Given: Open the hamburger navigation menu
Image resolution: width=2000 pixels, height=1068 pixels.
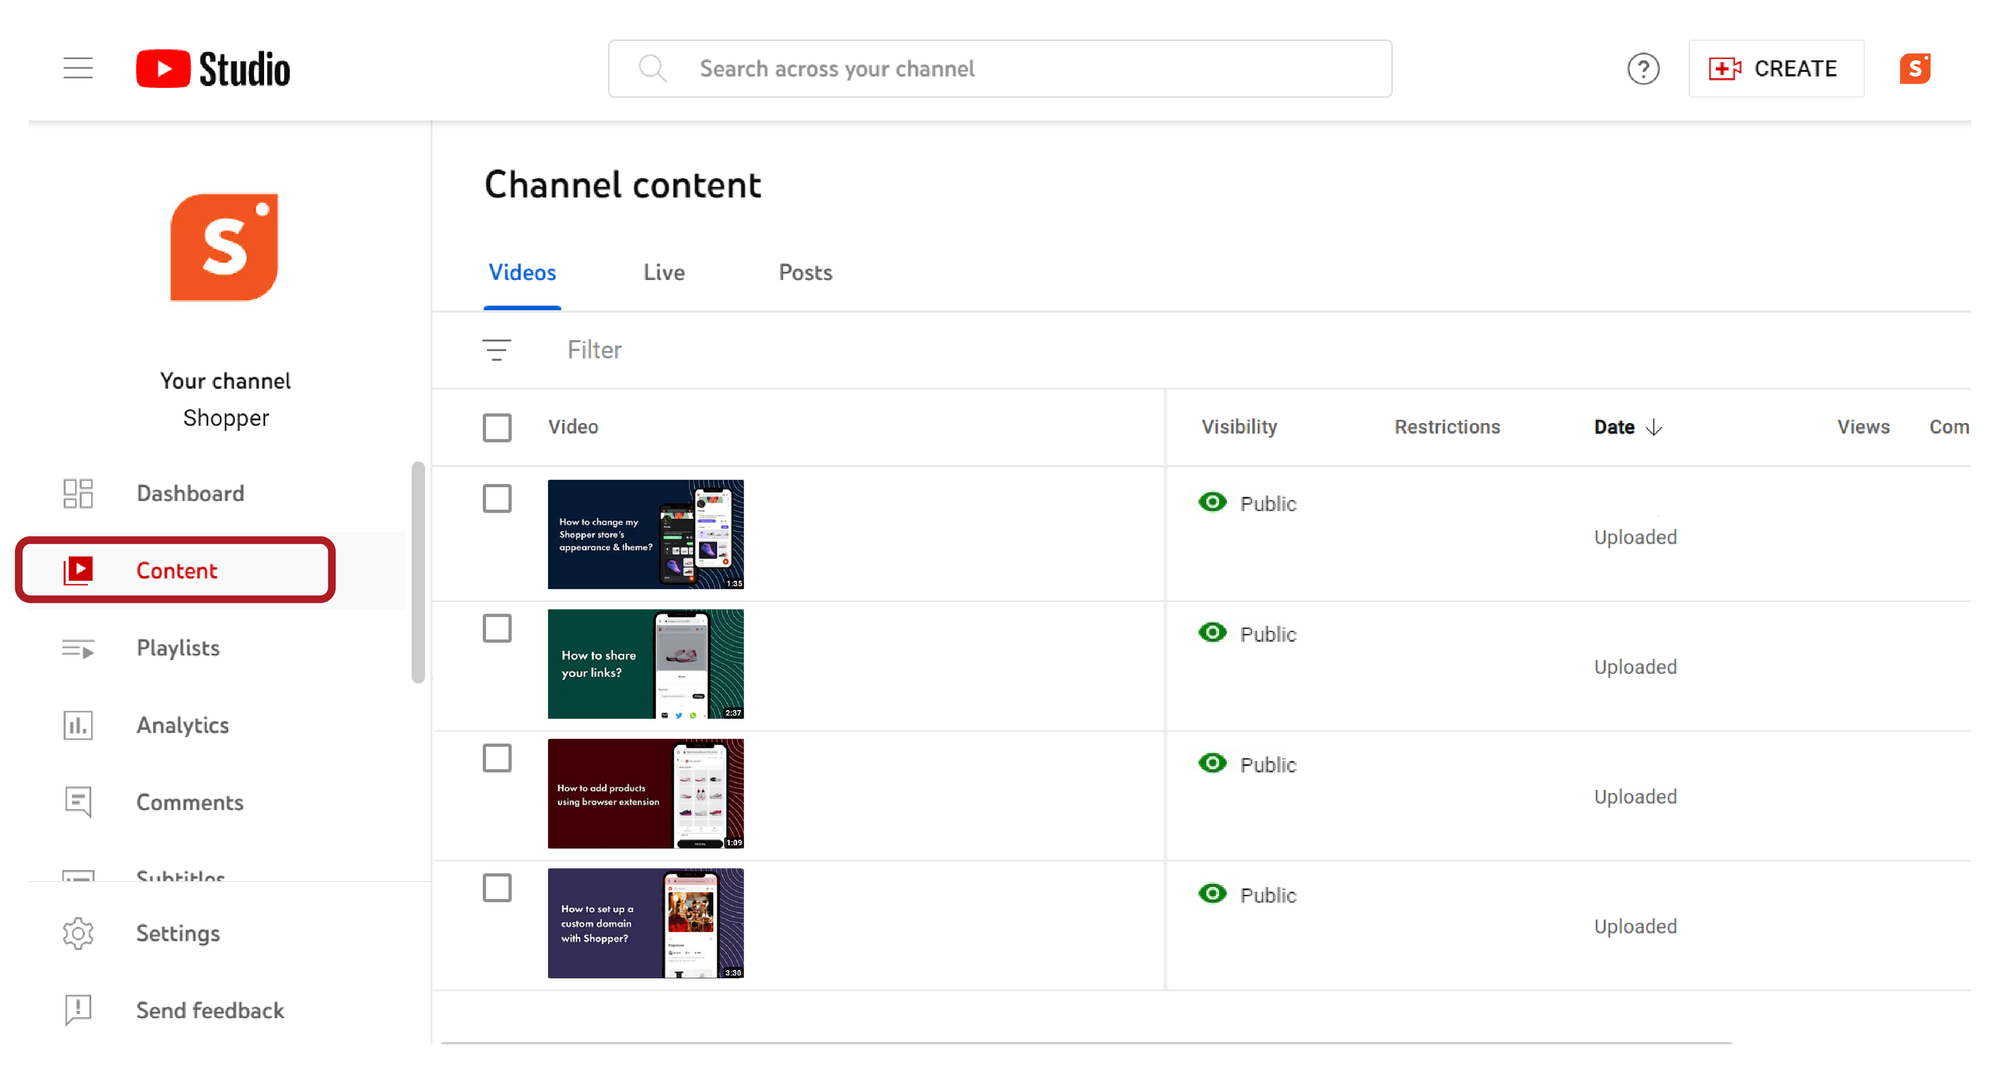Looking at the screenshot, I should point(78,68).
